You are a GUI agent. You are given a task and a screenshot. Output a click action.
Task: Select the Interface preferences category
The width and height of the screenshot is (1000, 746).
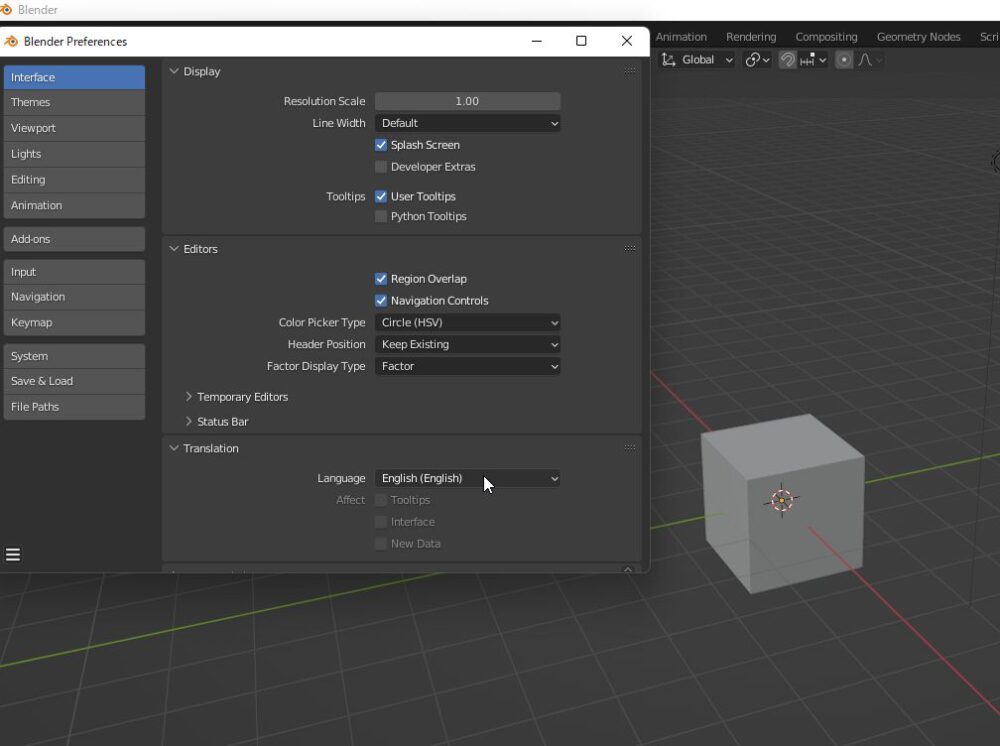74,77
